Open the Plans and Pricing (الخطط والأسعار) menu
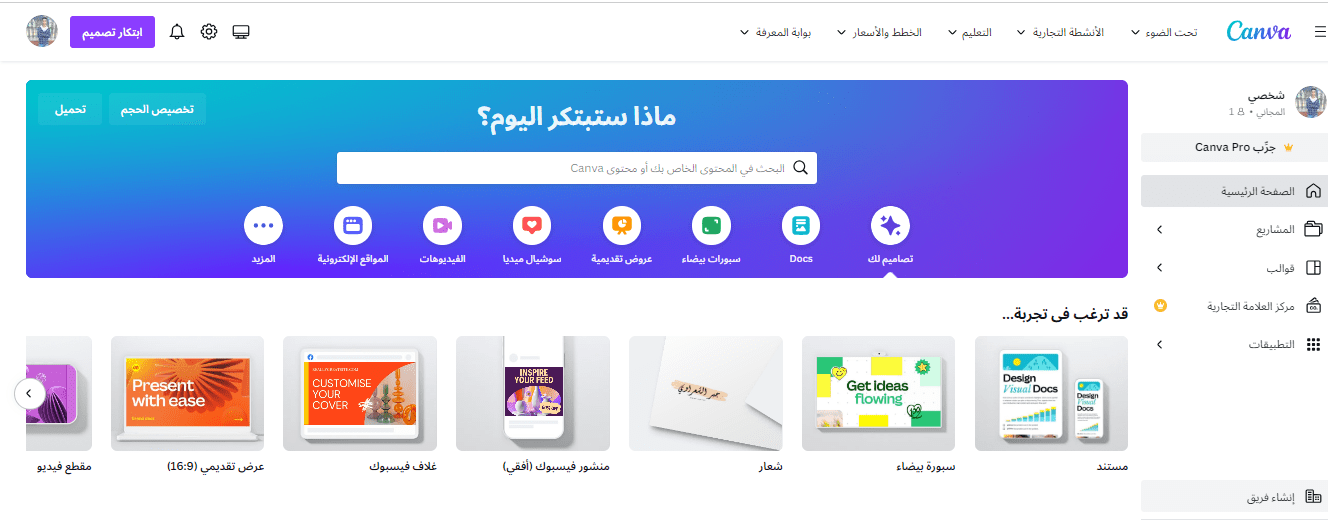The image size is (1328, 520). (880, 32)
